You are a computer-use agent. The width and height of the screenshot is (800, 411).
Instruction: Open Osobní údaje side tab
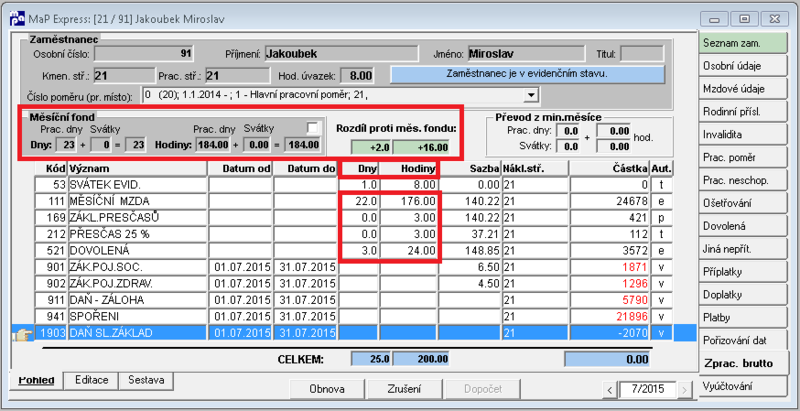pyautogui.click(x=743, y=66)
